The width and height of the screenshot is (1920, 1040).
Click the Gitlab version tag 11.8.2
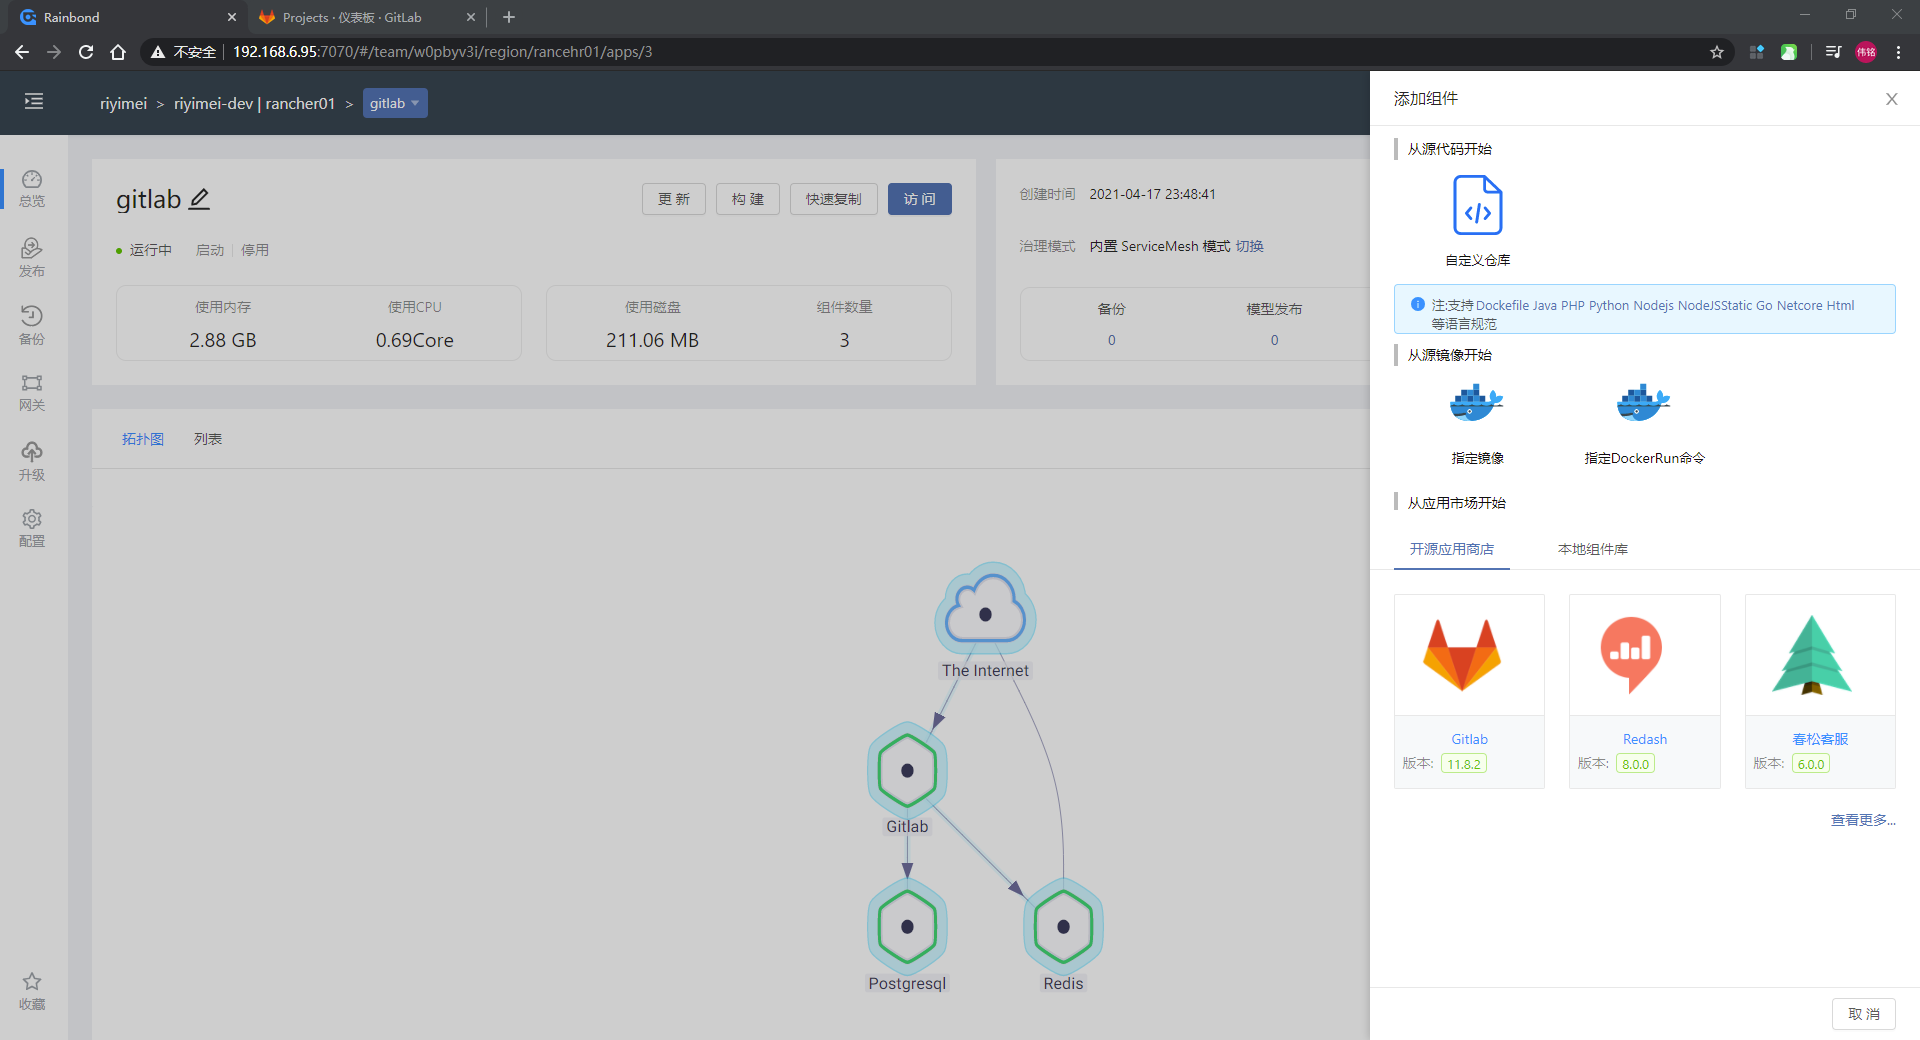click(1464, 764)
